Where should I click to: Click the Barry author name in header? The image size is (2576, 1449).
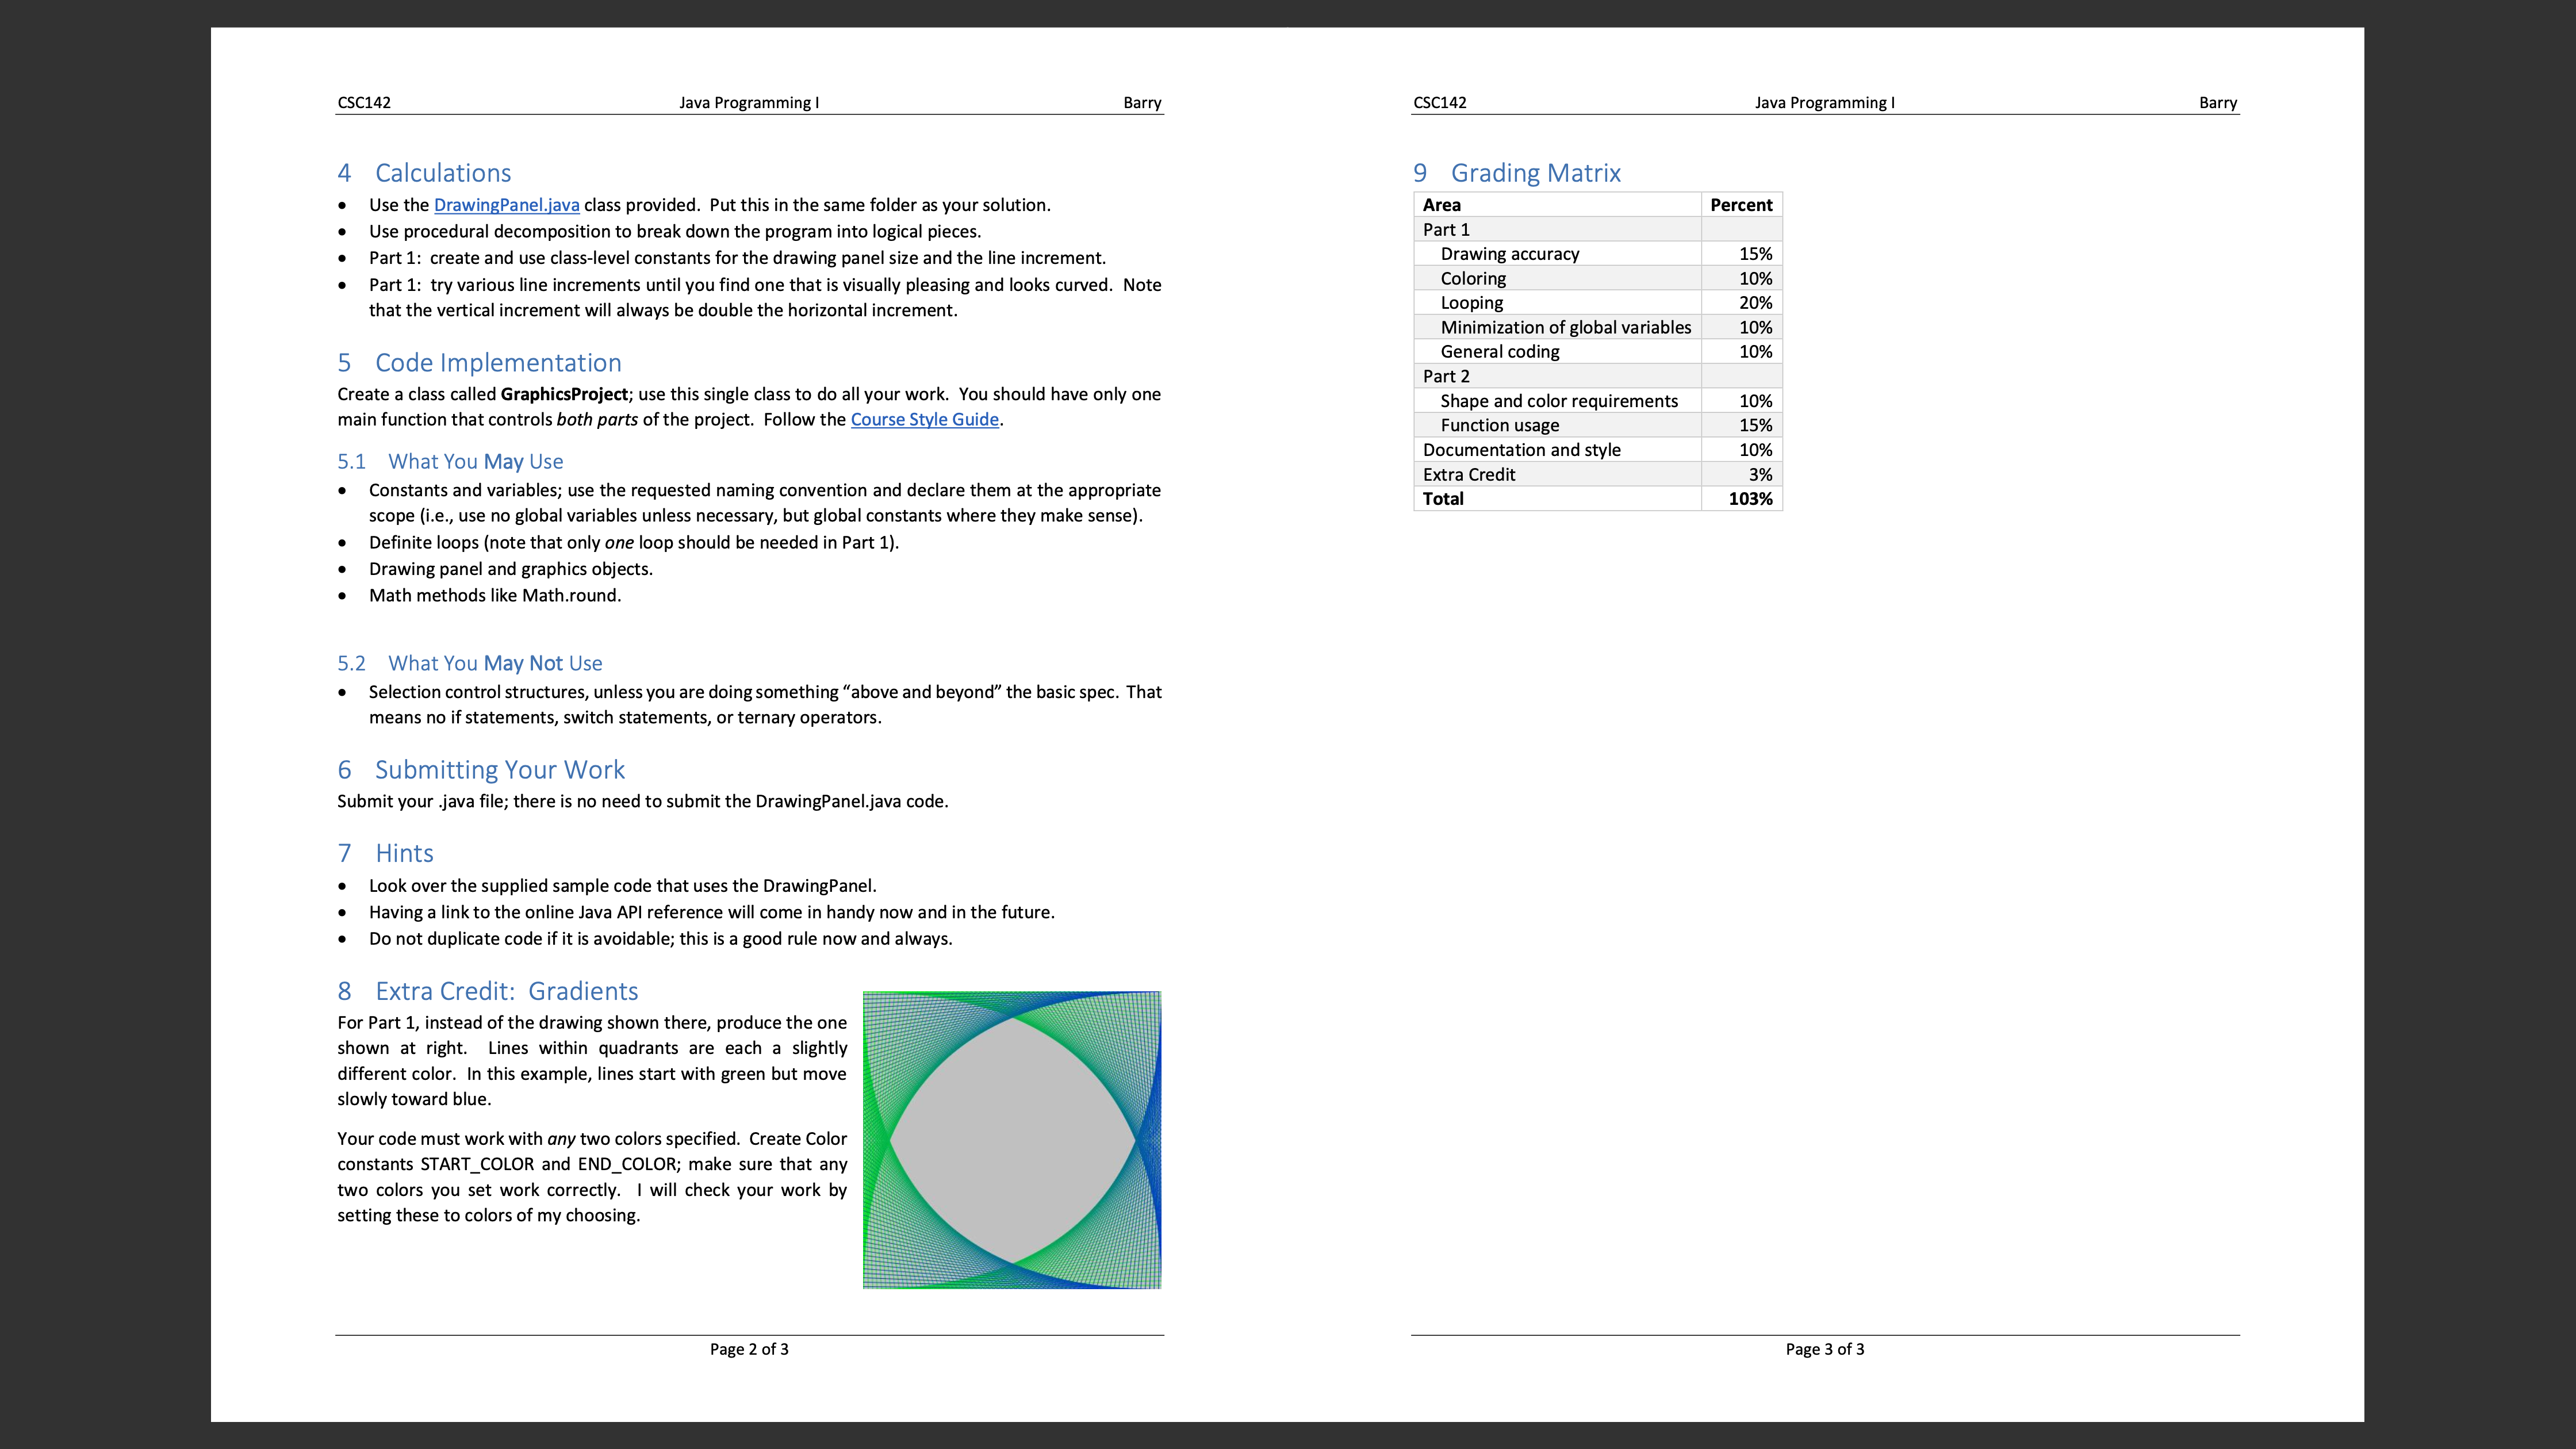tap(1141, 102)
